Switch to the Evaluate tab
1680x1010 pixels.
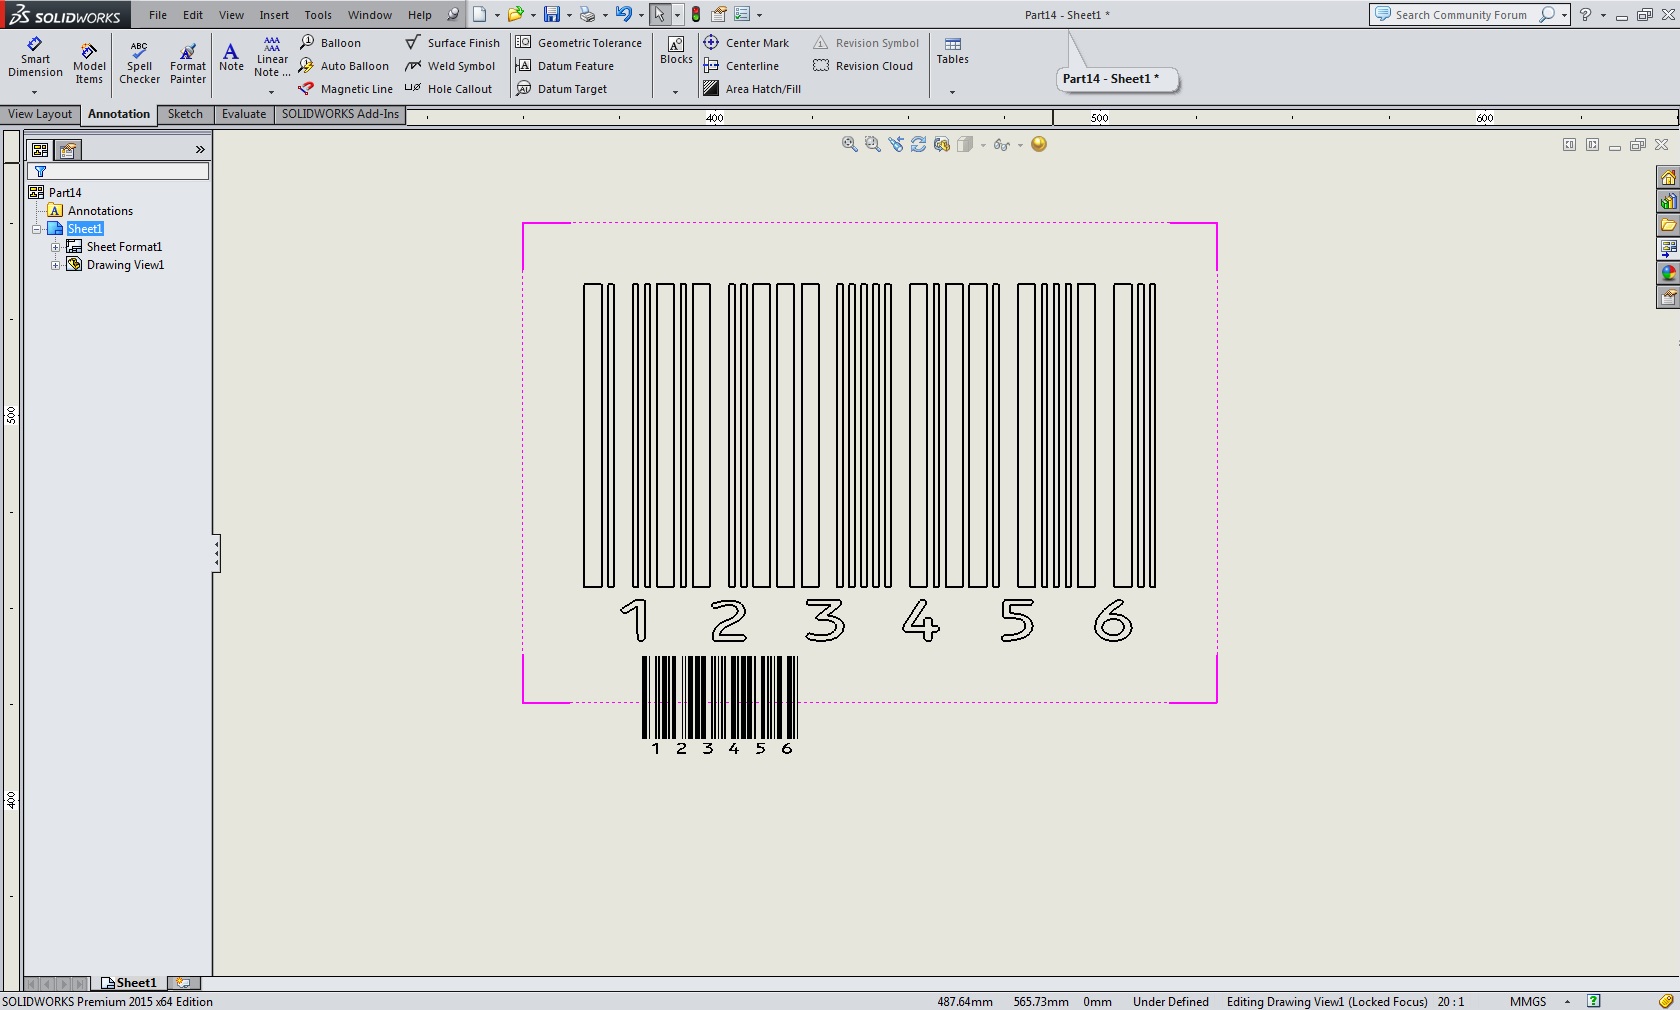(x=243, y=114)
